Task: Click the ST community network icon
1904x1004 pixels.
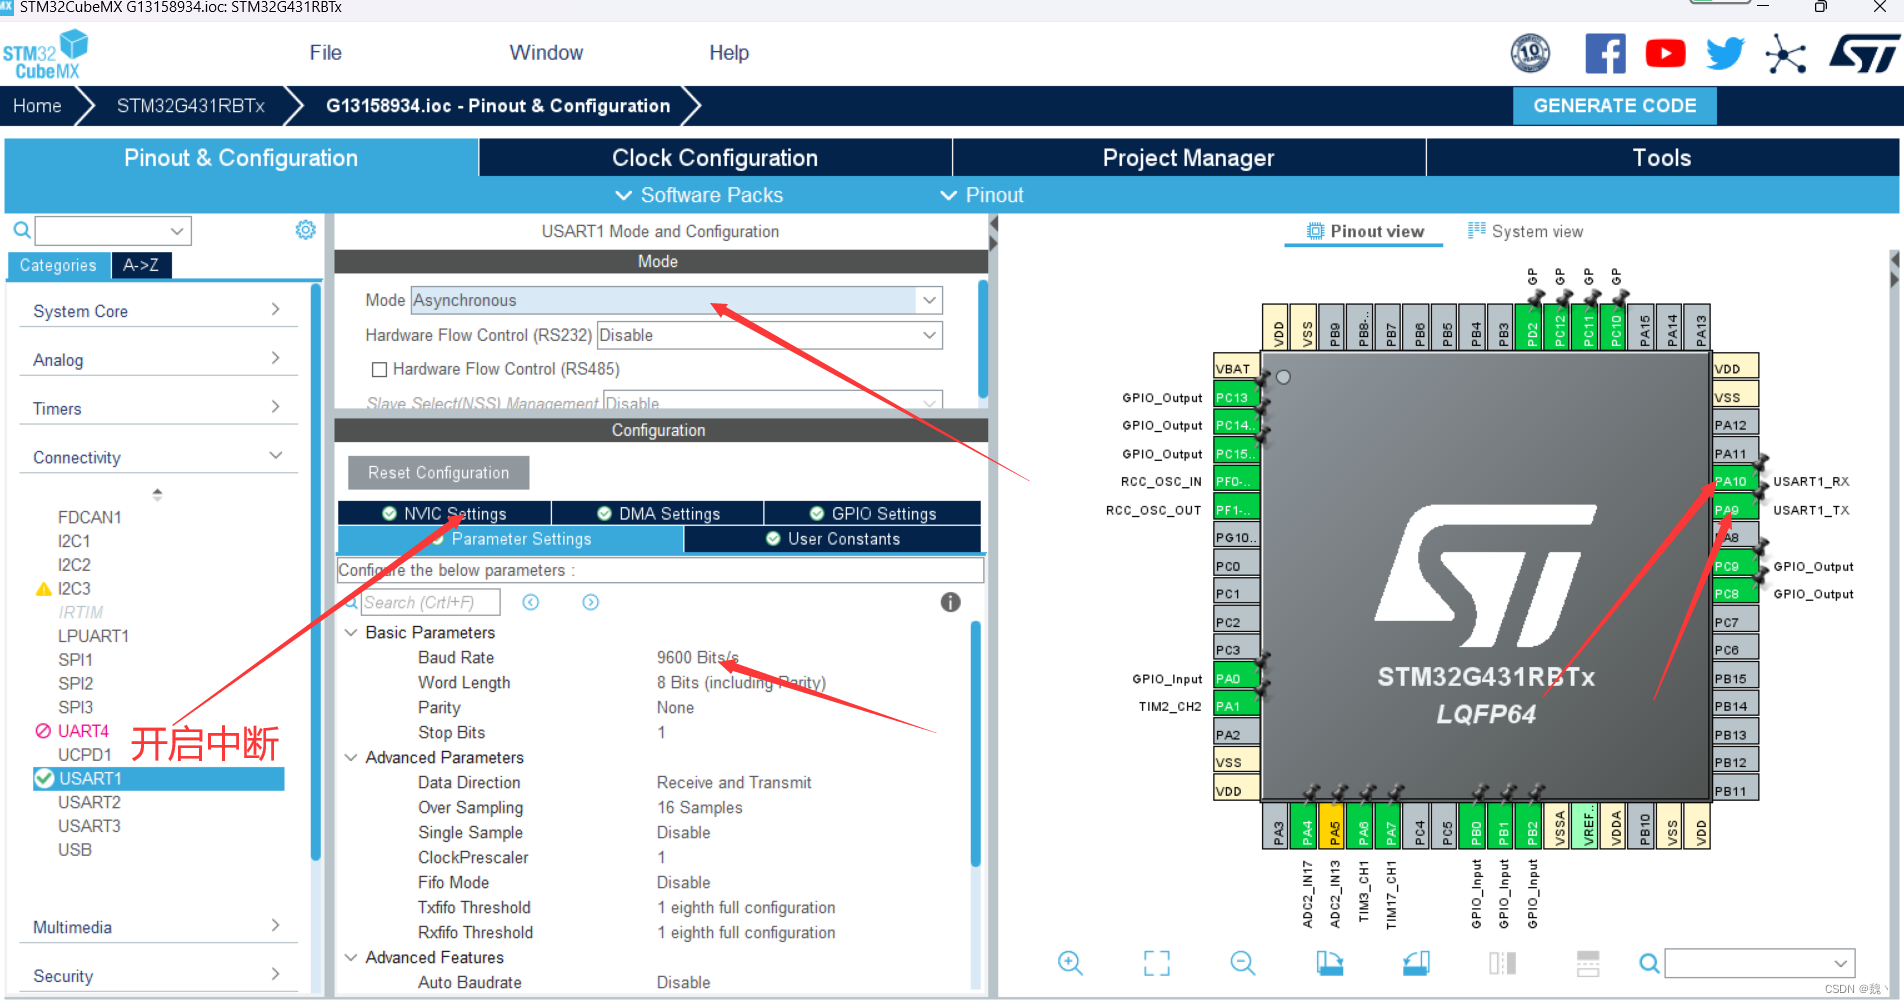Action: click(1786, 54)
